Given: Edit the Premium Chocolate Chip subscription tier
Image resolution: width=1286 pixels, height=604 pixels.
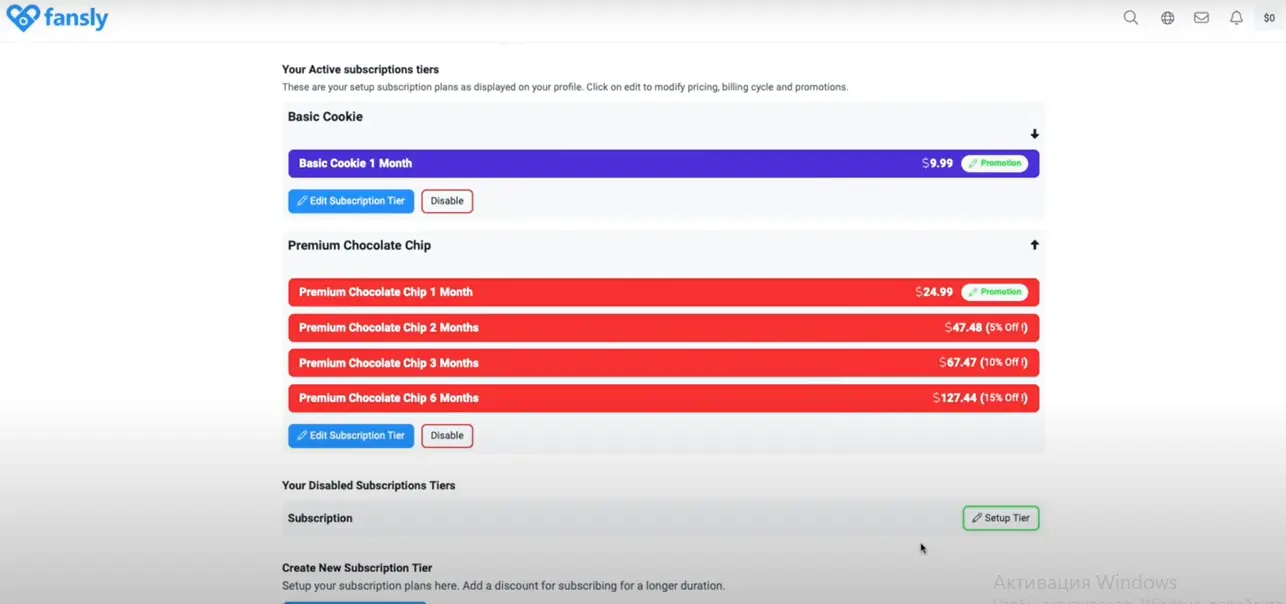Looking at the screenshot, I should pos(351,436).
